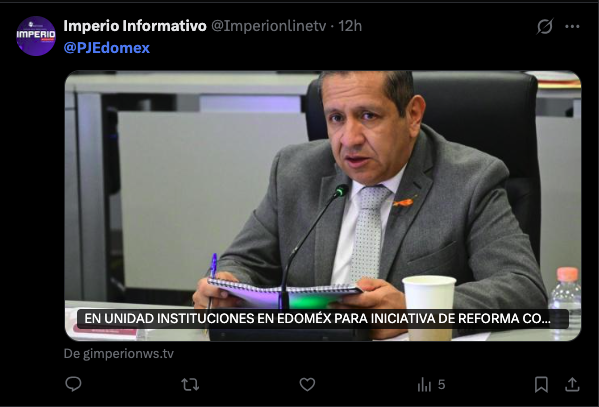The height and width of the screenshot is (407, 599).
Task: Click the EN UNIDAD INSTITUCIONES headline caption
Action: 317,318
